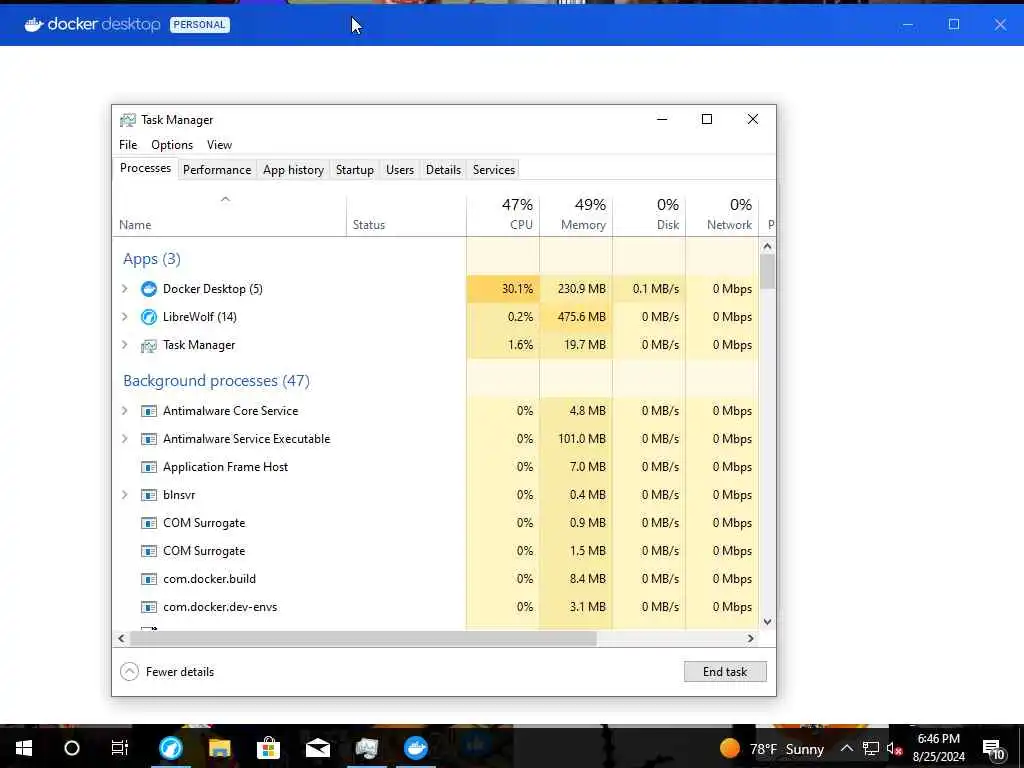Switch to the Startup tab
The image size is (1024, 768).
pyautogui.click(x=355, y=170)
